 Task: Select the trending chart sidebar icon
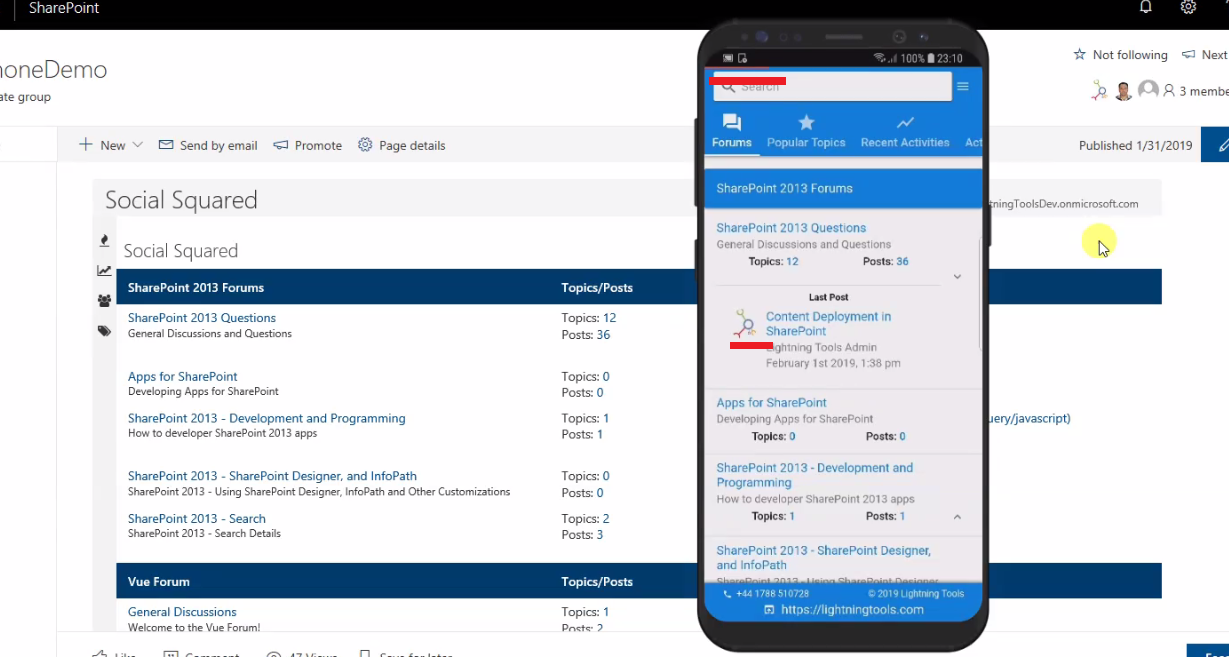[104, 270]
